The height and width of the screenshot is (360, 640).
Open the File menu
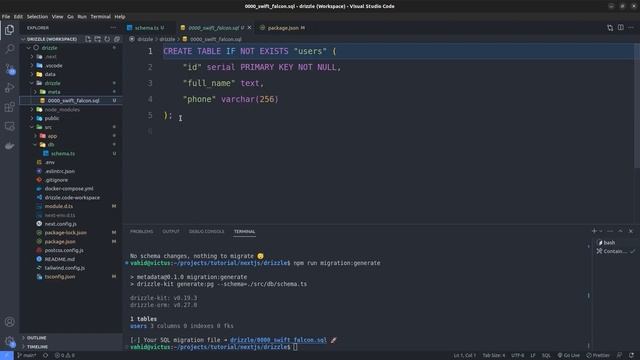[x=6, y=17]
